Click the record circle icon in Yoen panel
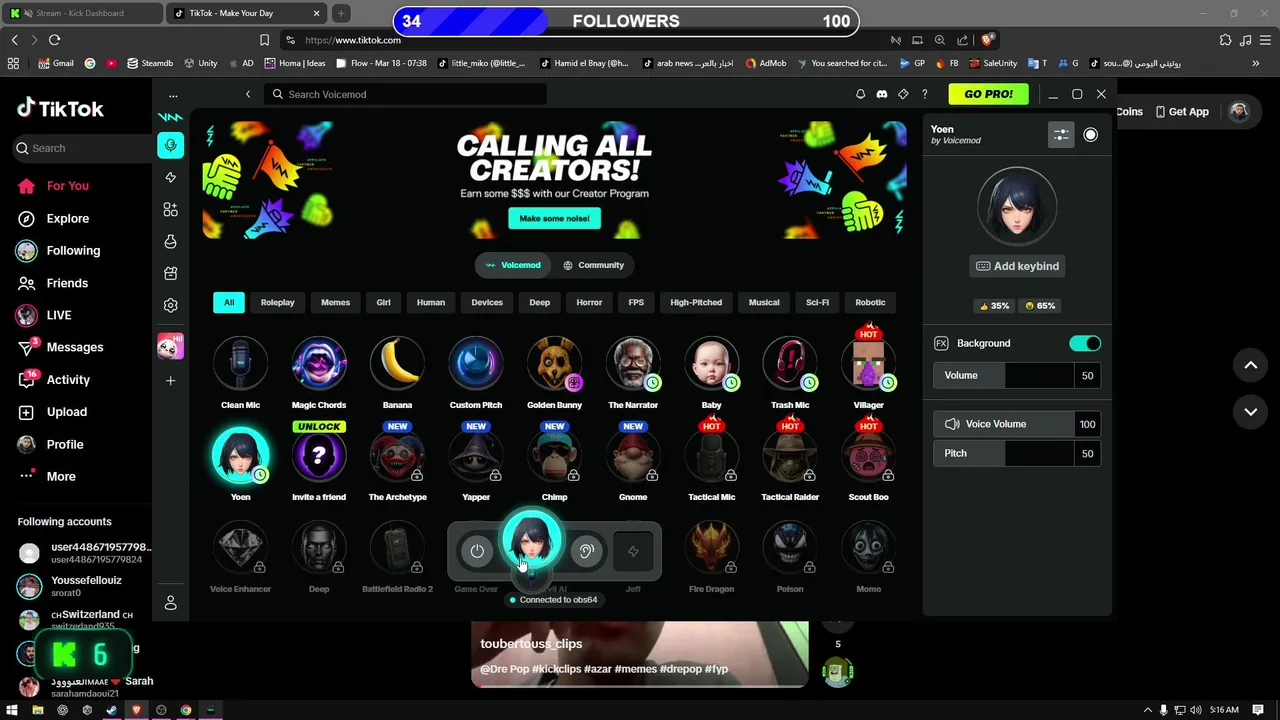This screenshot has width=1280, height=720. (1090, 134)
